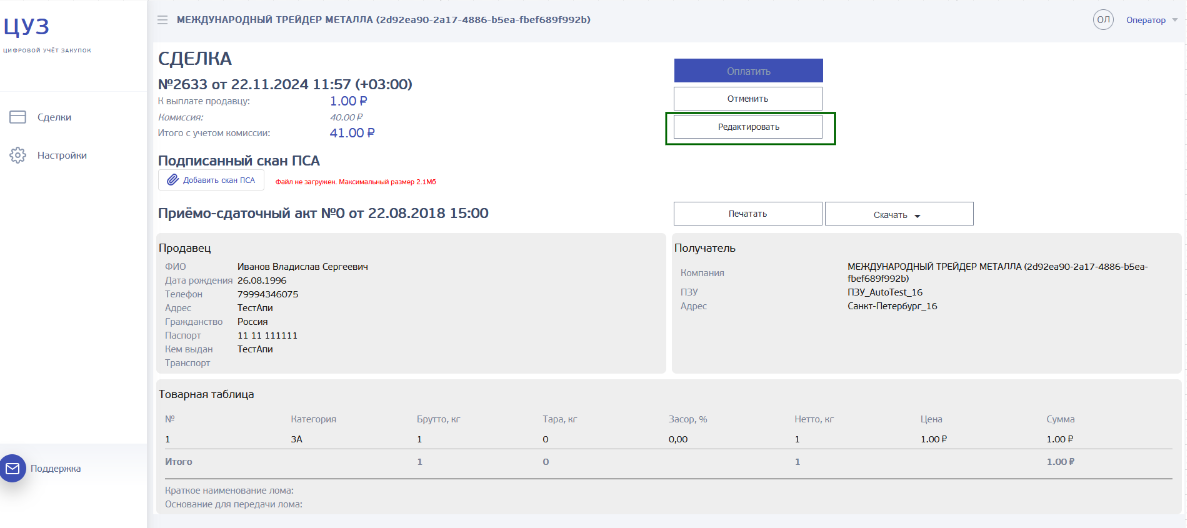1187x528 pixels.
Task: Click the Настройки gear icon
Action: pyautogui.click(x=17, y=155)
